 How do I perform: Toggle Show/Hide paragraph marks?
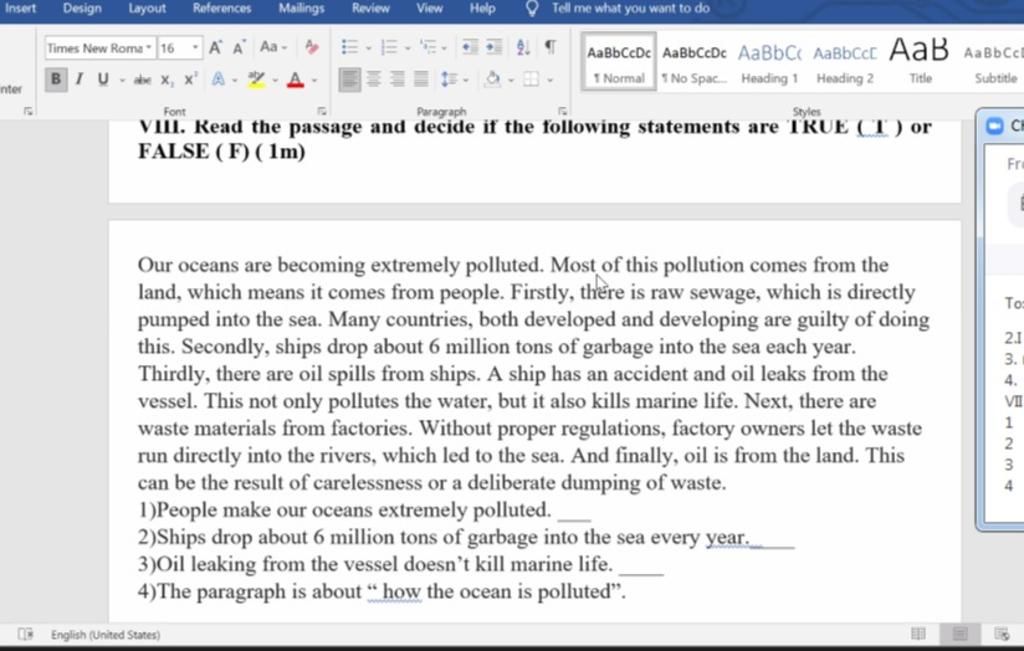coord(551,47)
